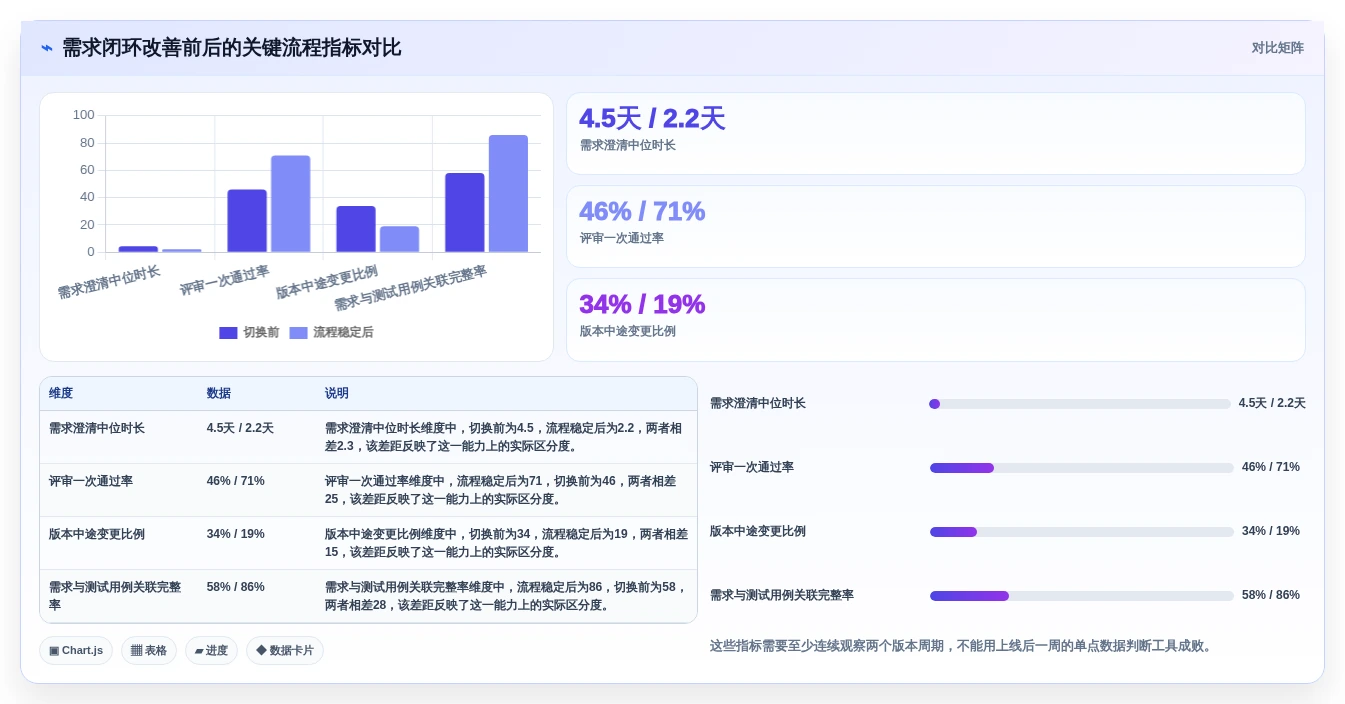Click the footnote about 连续观察两个版本周期
1345x704 pixels.
point(962,647)
